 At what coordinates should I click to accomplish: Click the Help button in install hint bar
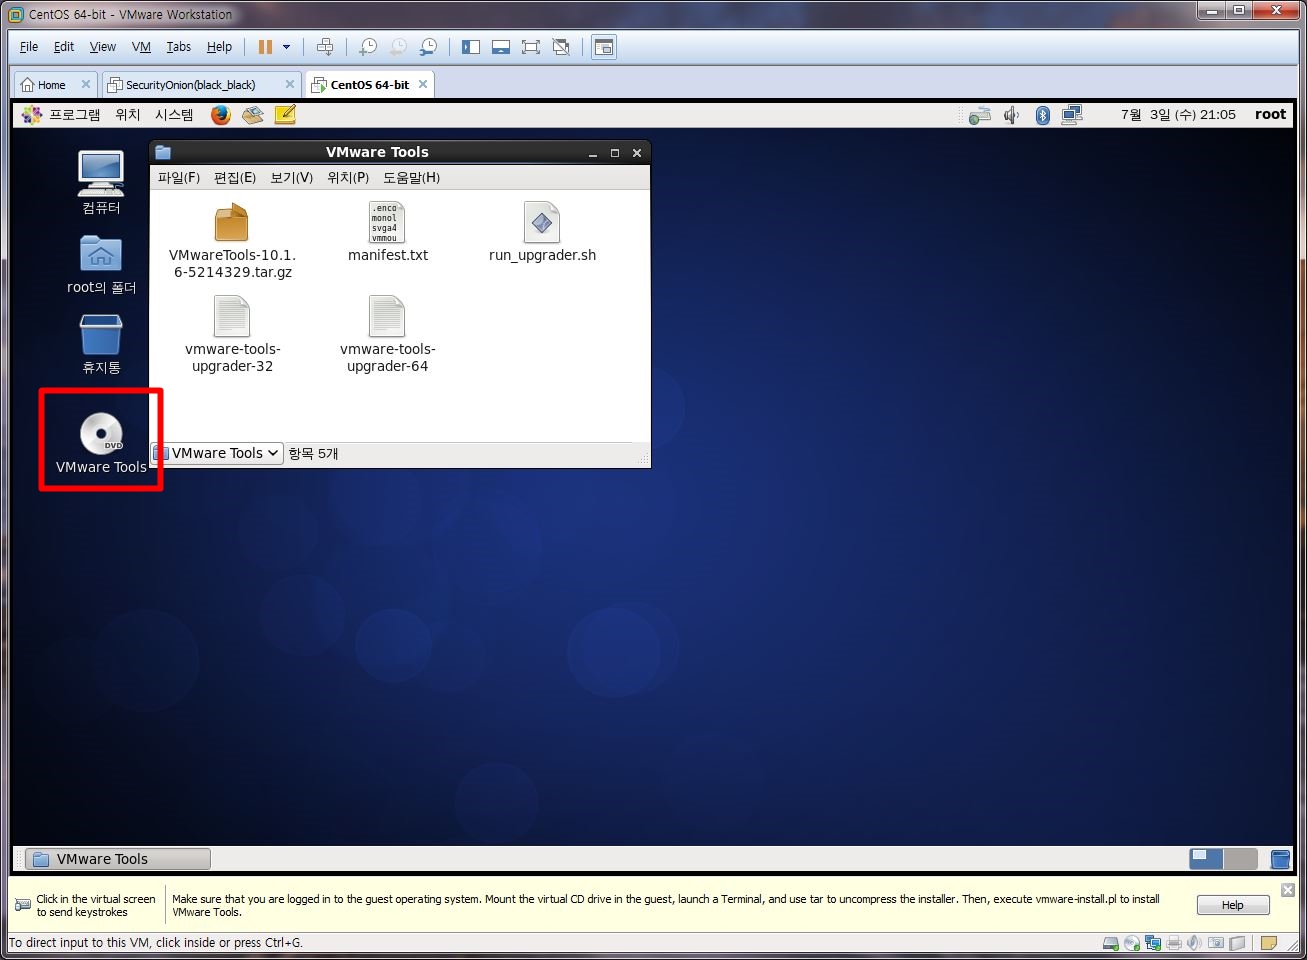(1233, 905)
